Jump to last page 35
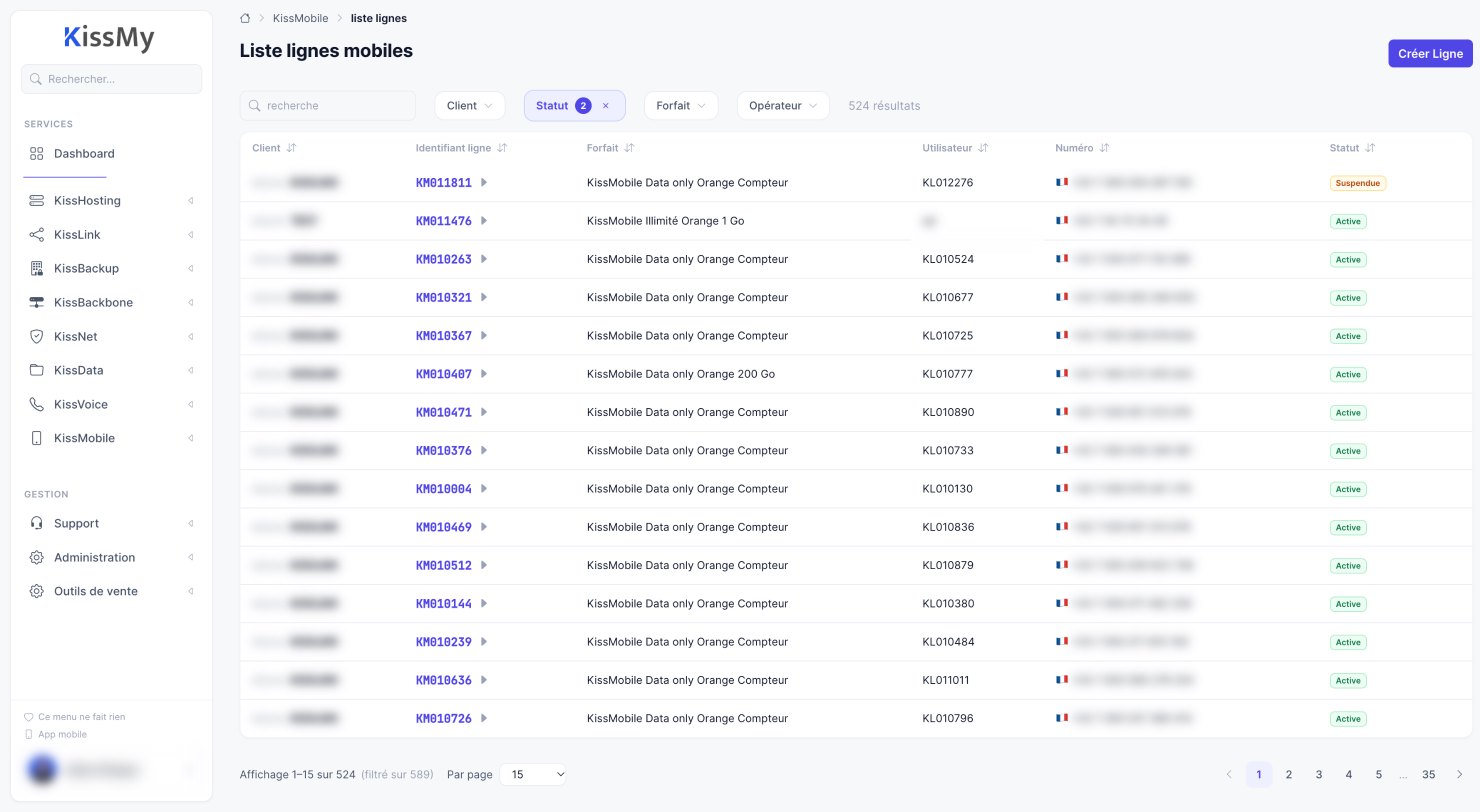The image size is (1480, 812). pyautogui.click(x=1429, y=775)
